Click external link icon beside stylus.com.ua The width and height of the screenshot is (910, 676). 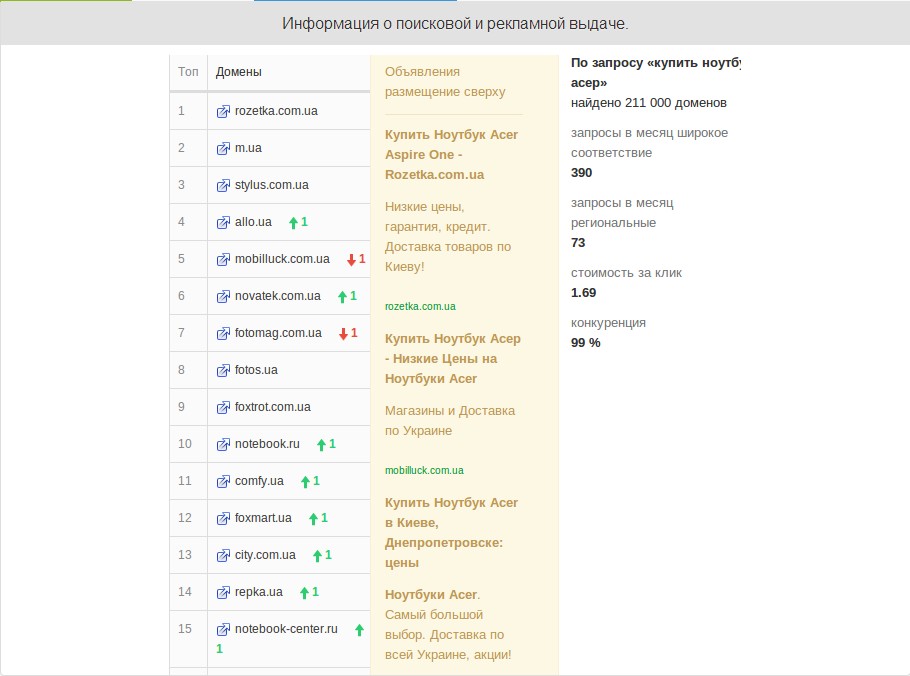tap(223, 185)
